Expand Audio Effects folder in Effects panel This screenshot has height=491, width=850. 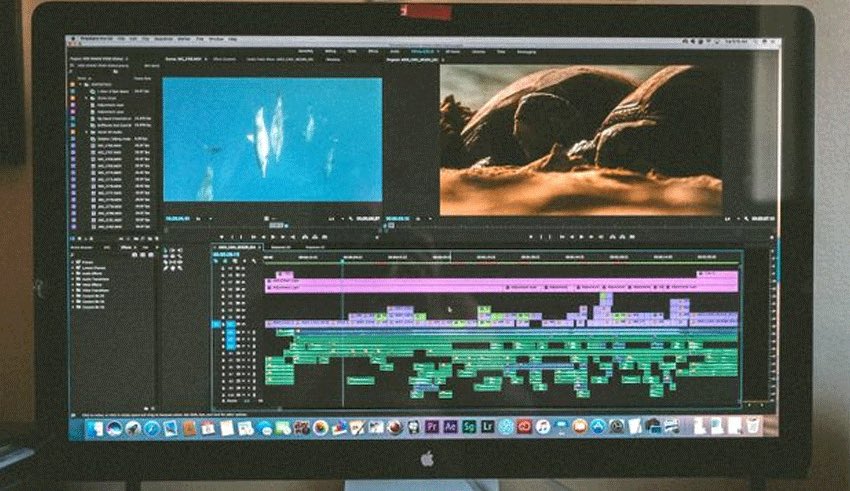coord(72,274)
